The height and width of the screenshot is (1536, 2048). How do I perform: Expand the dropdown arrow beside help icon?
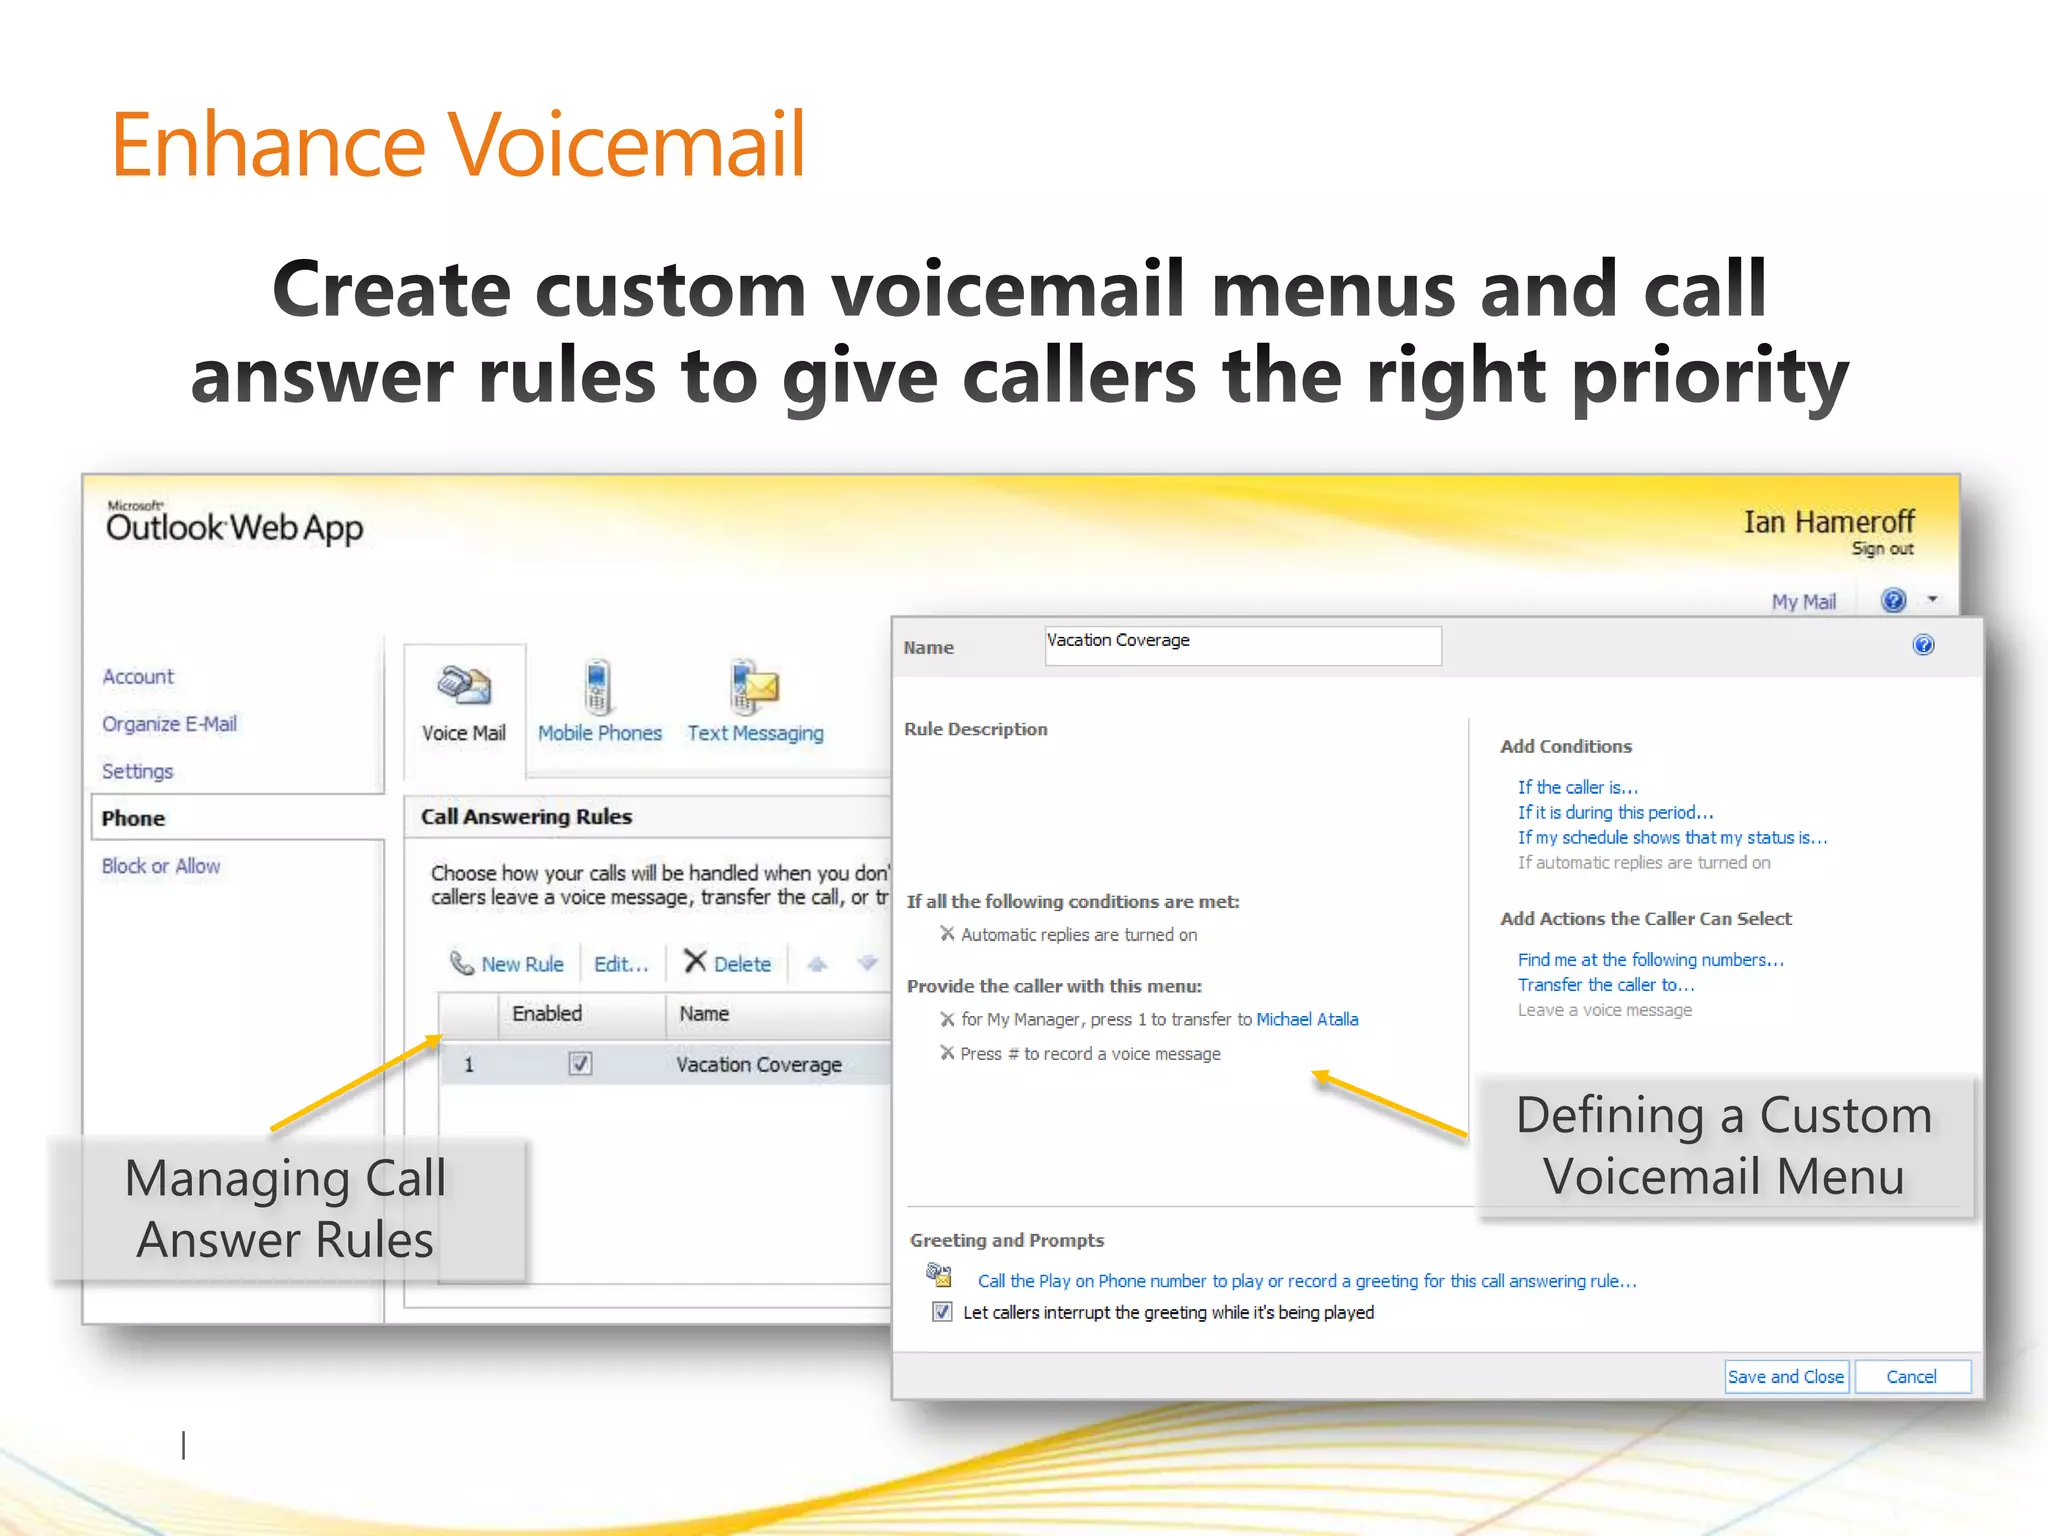click(x=1932, y=600)
